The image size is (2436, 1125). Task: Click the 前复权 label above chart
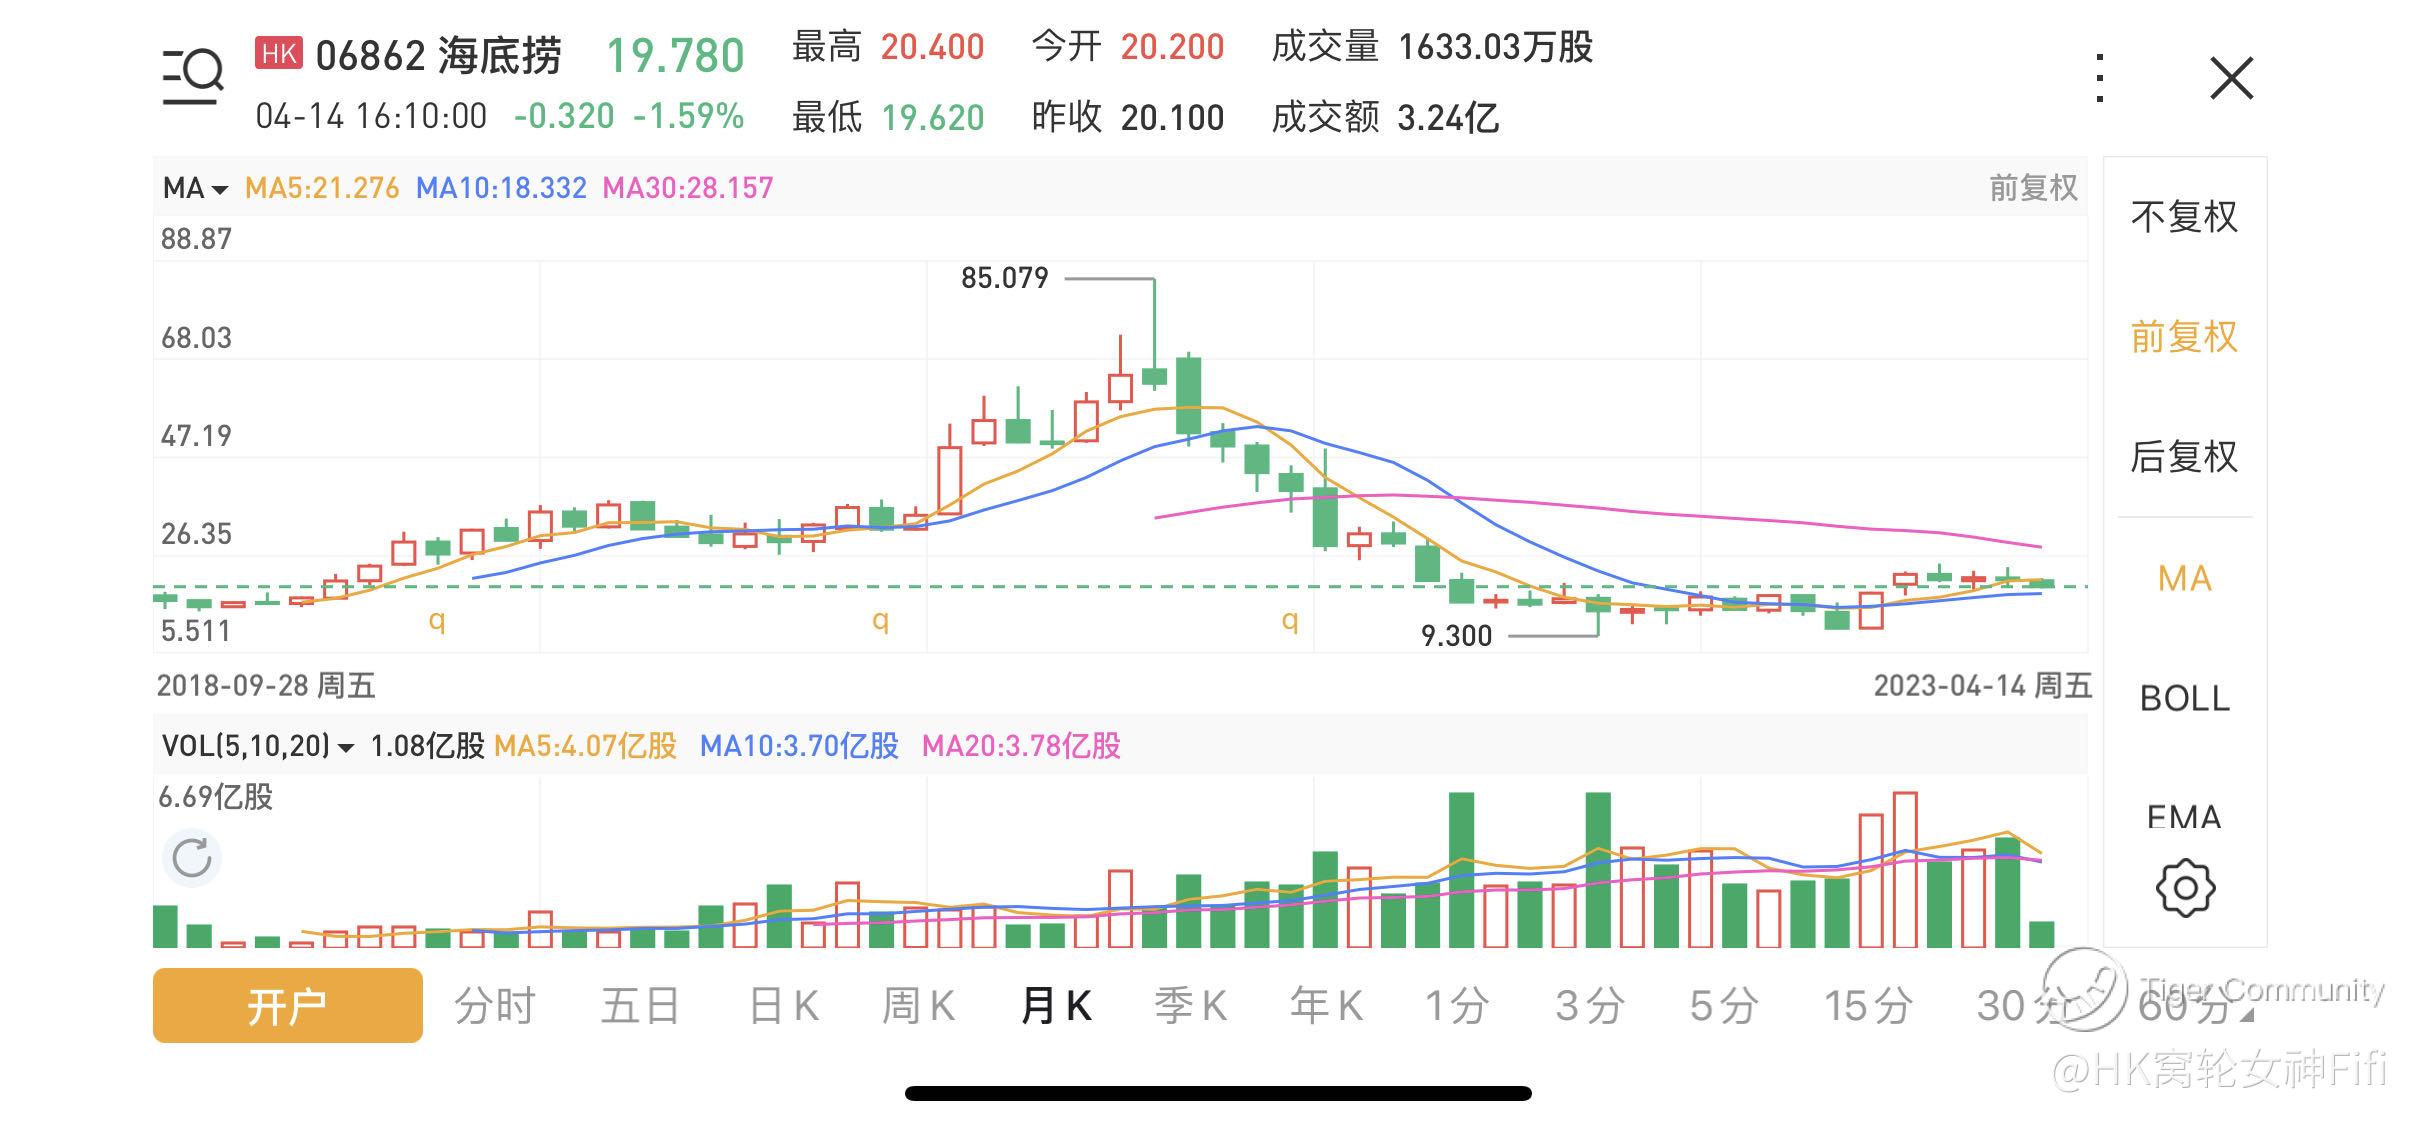pos(2033,188)
